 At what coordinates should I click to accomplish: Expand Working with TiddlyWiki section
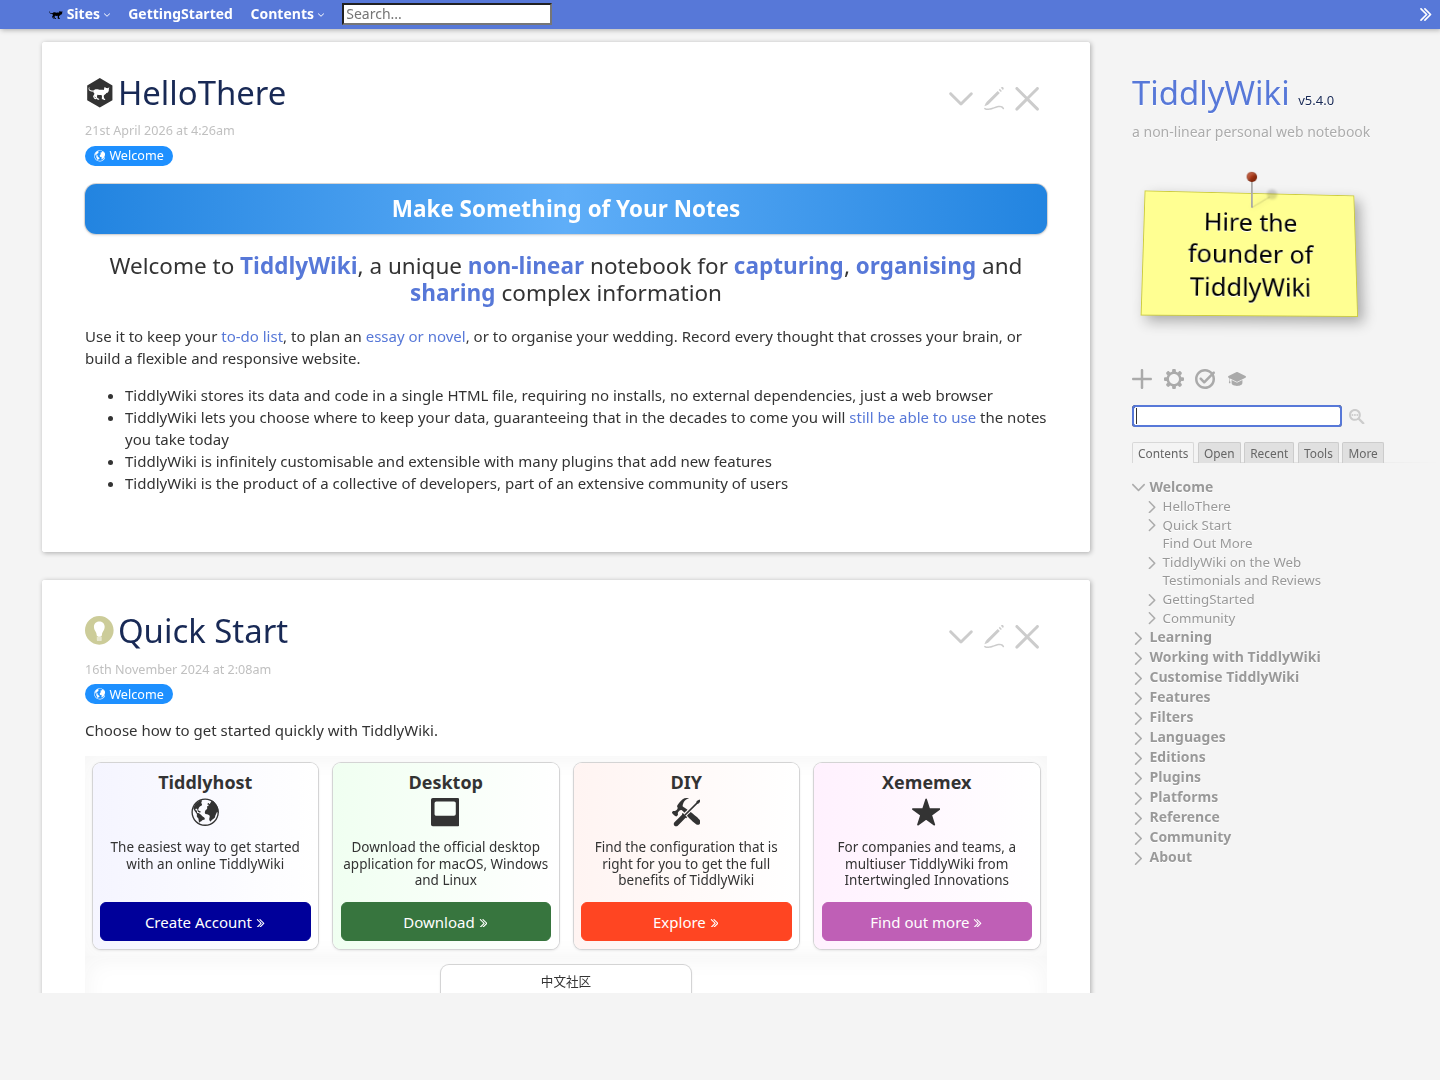[1138, 657]
